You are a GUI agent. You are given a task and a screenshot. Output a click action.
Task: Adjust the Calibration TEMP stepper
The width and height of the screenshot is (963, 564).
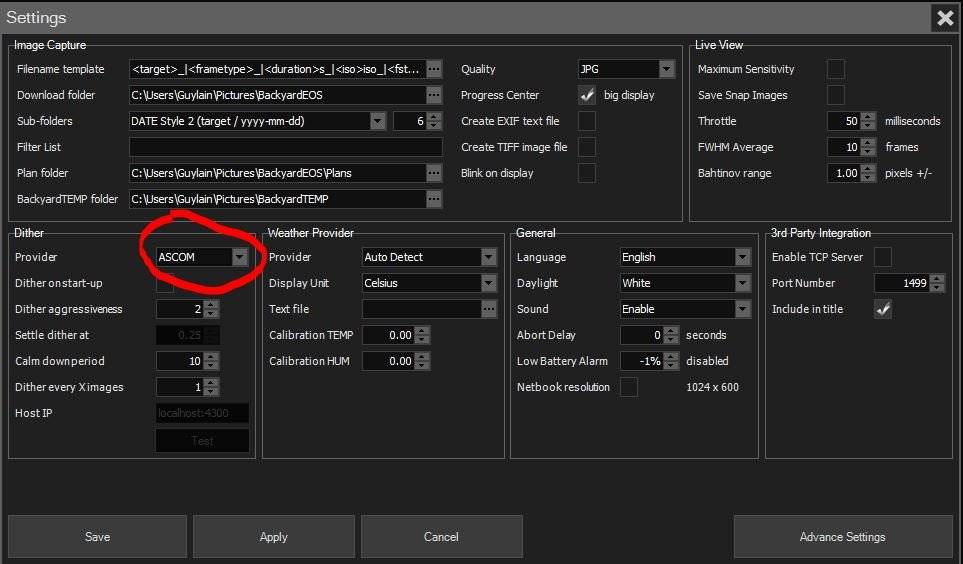coord(421,335)
